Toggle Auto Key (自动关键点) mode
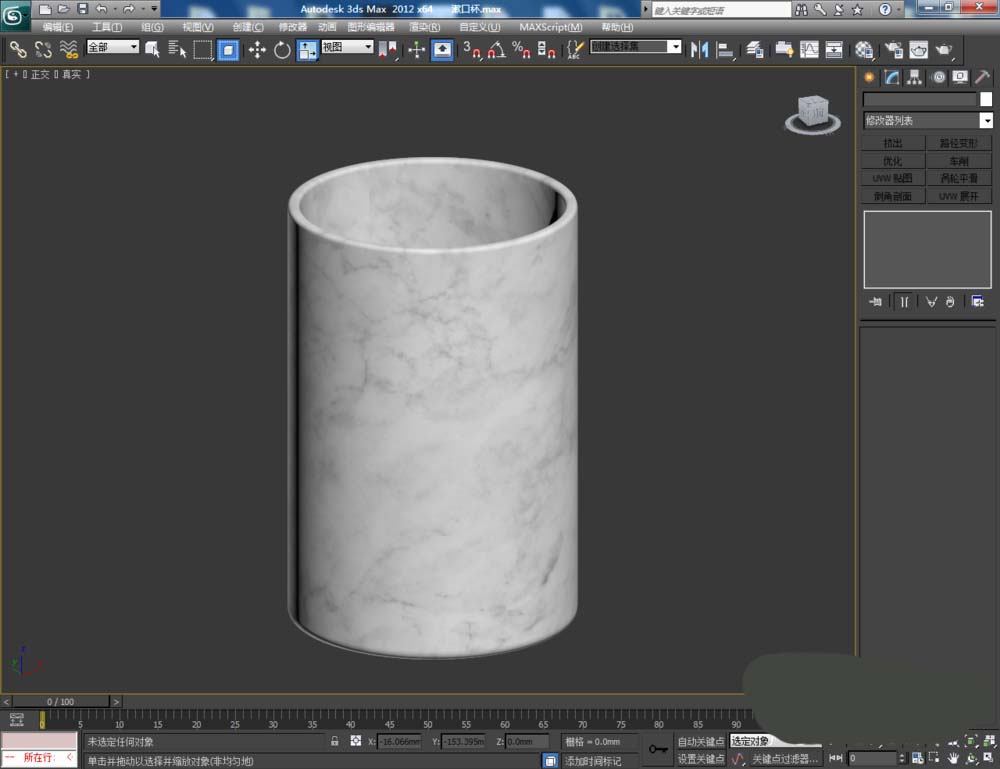The image size is (1000, 769). pyautogui.click(x=700, y=742)
